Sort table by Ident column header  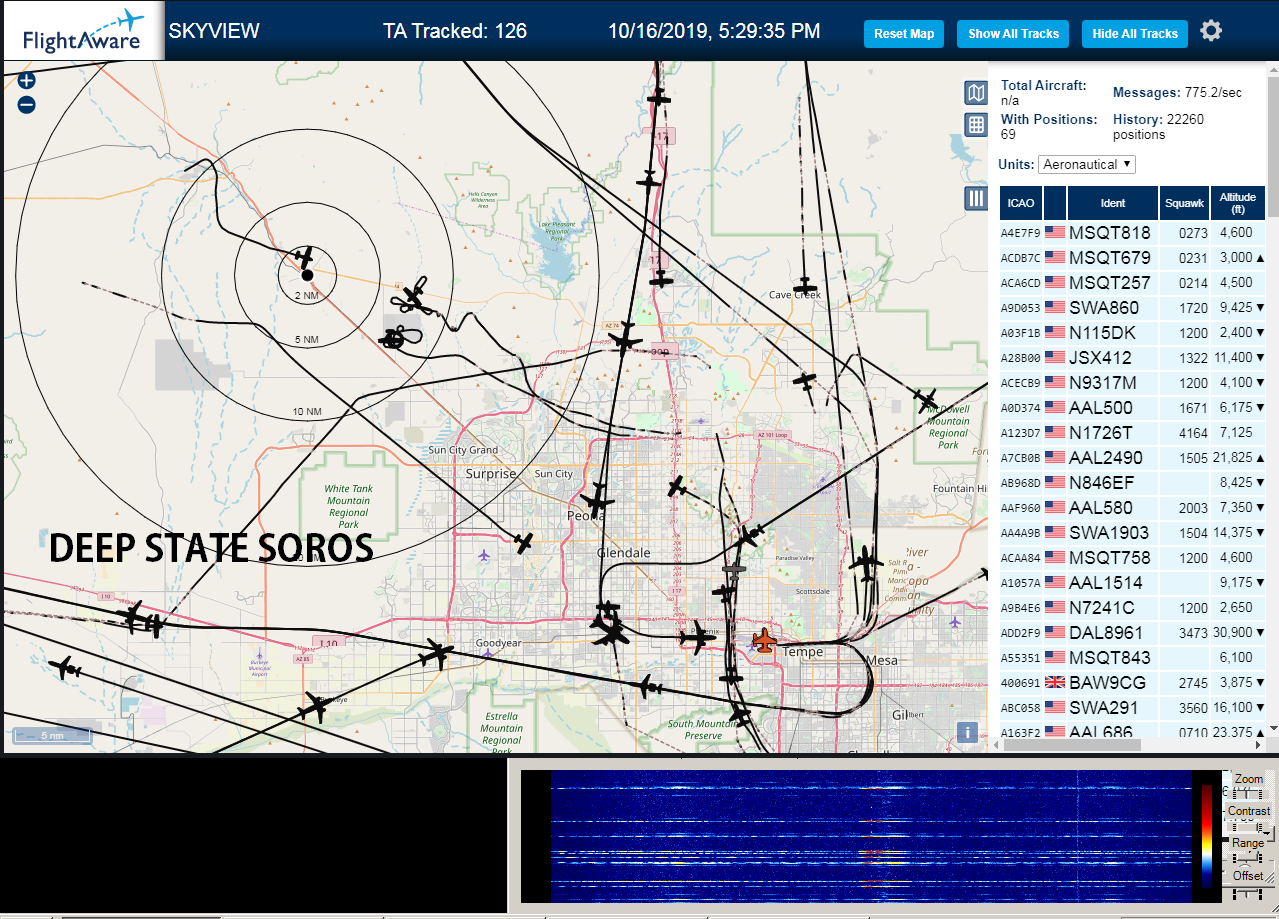pyautogui.click(x=1112, y=203)
